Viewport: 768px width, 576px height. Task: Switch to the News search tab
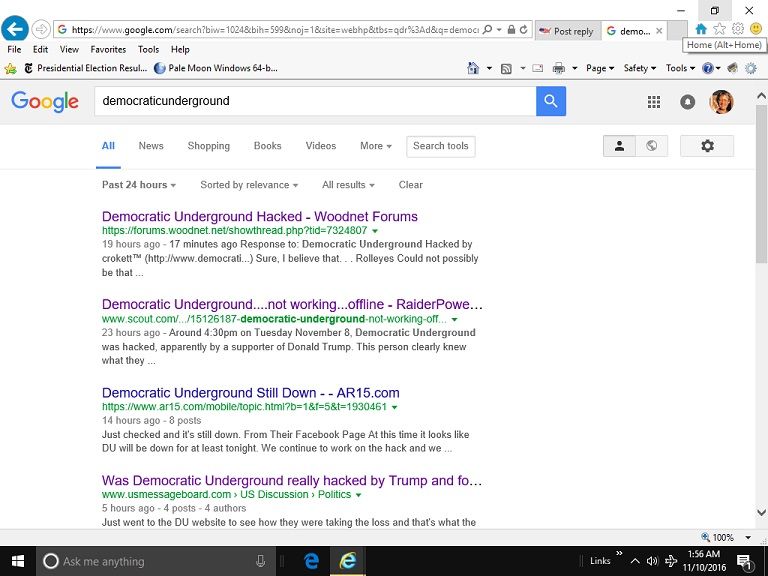pos(151,146)
